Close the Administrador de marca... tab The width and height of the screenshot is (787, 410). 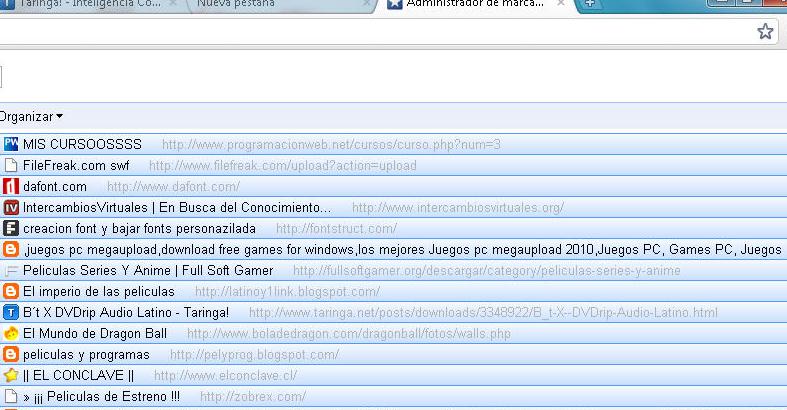(x=561, y=4)
